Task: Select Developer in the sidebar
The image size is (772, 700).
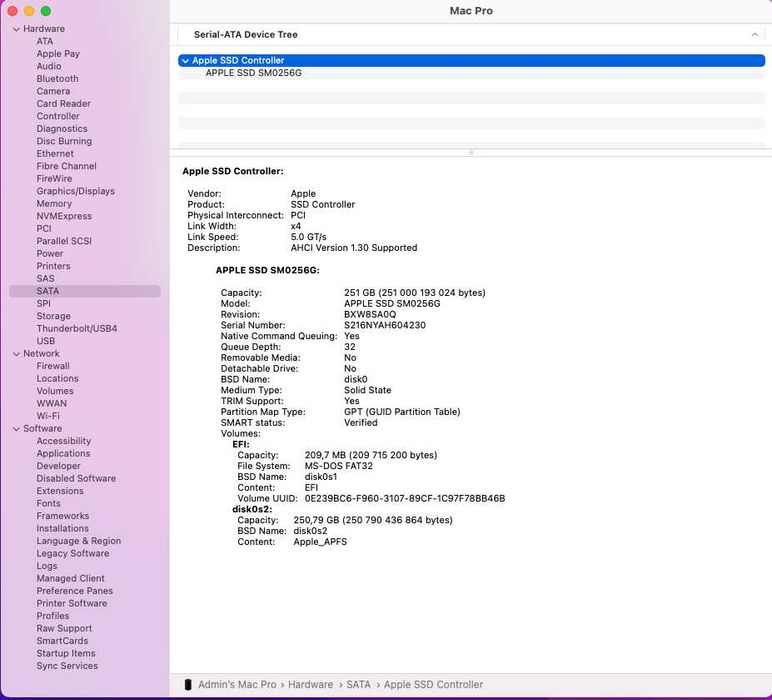Action: coord(58,466)
